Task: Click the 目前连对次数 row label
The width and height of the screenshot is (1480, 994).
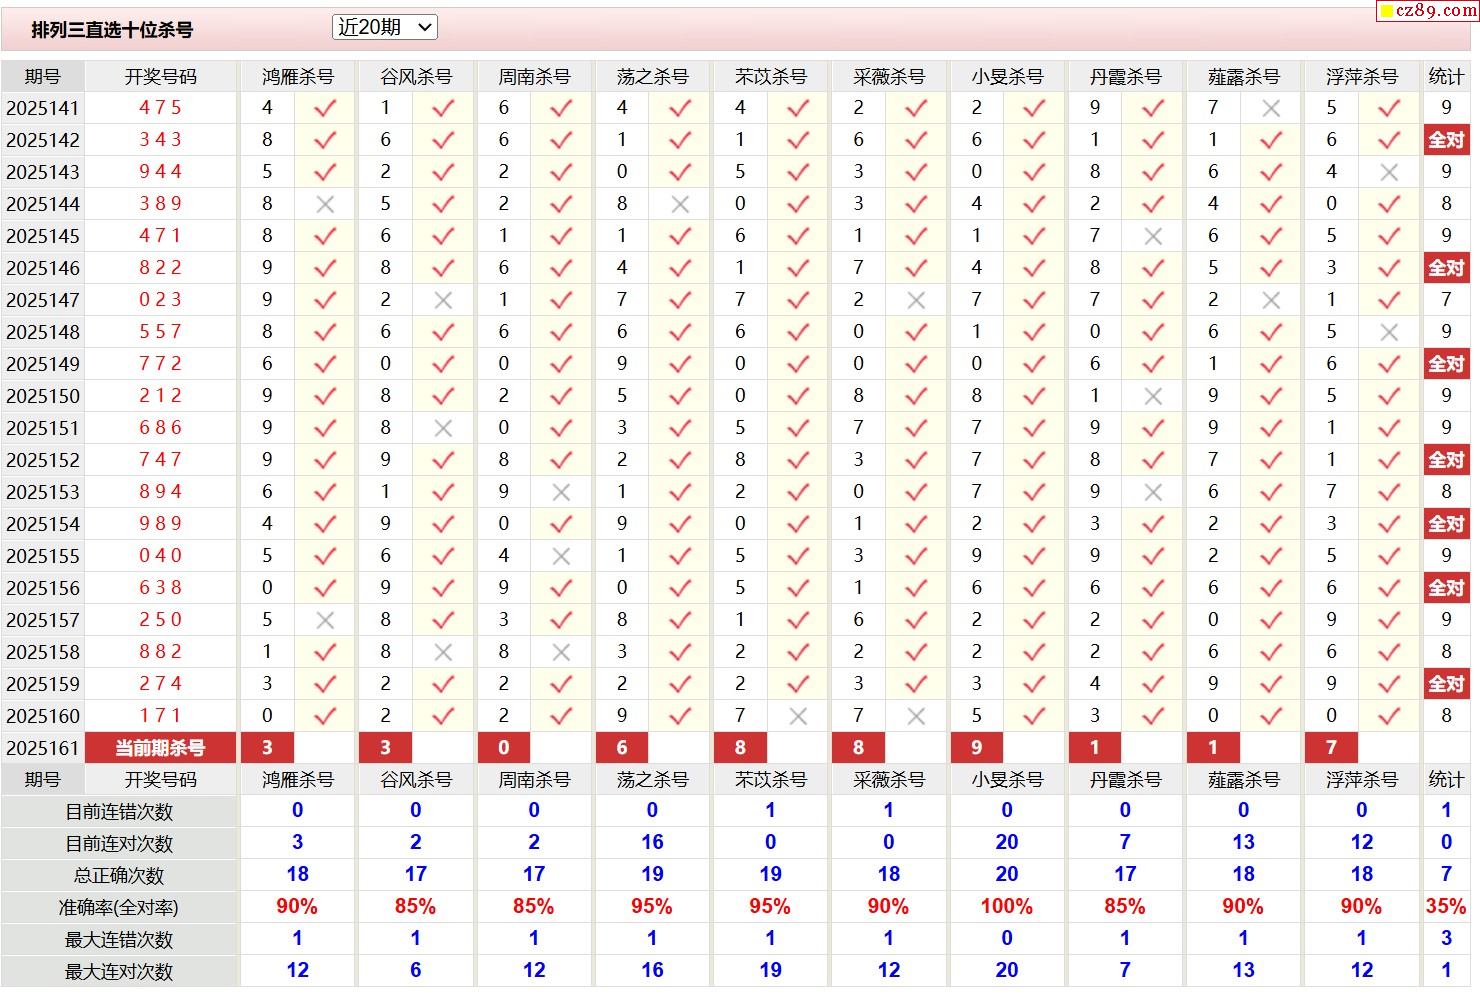Action: [119, 844]
